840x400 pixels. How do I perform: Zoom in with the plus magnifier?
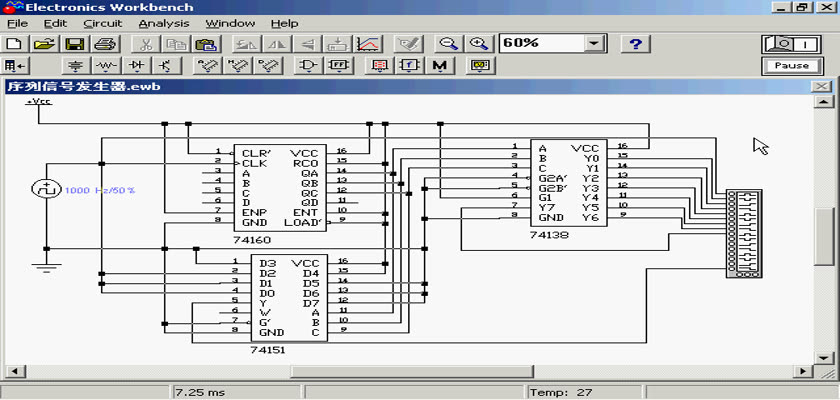[x=478, y=44]
